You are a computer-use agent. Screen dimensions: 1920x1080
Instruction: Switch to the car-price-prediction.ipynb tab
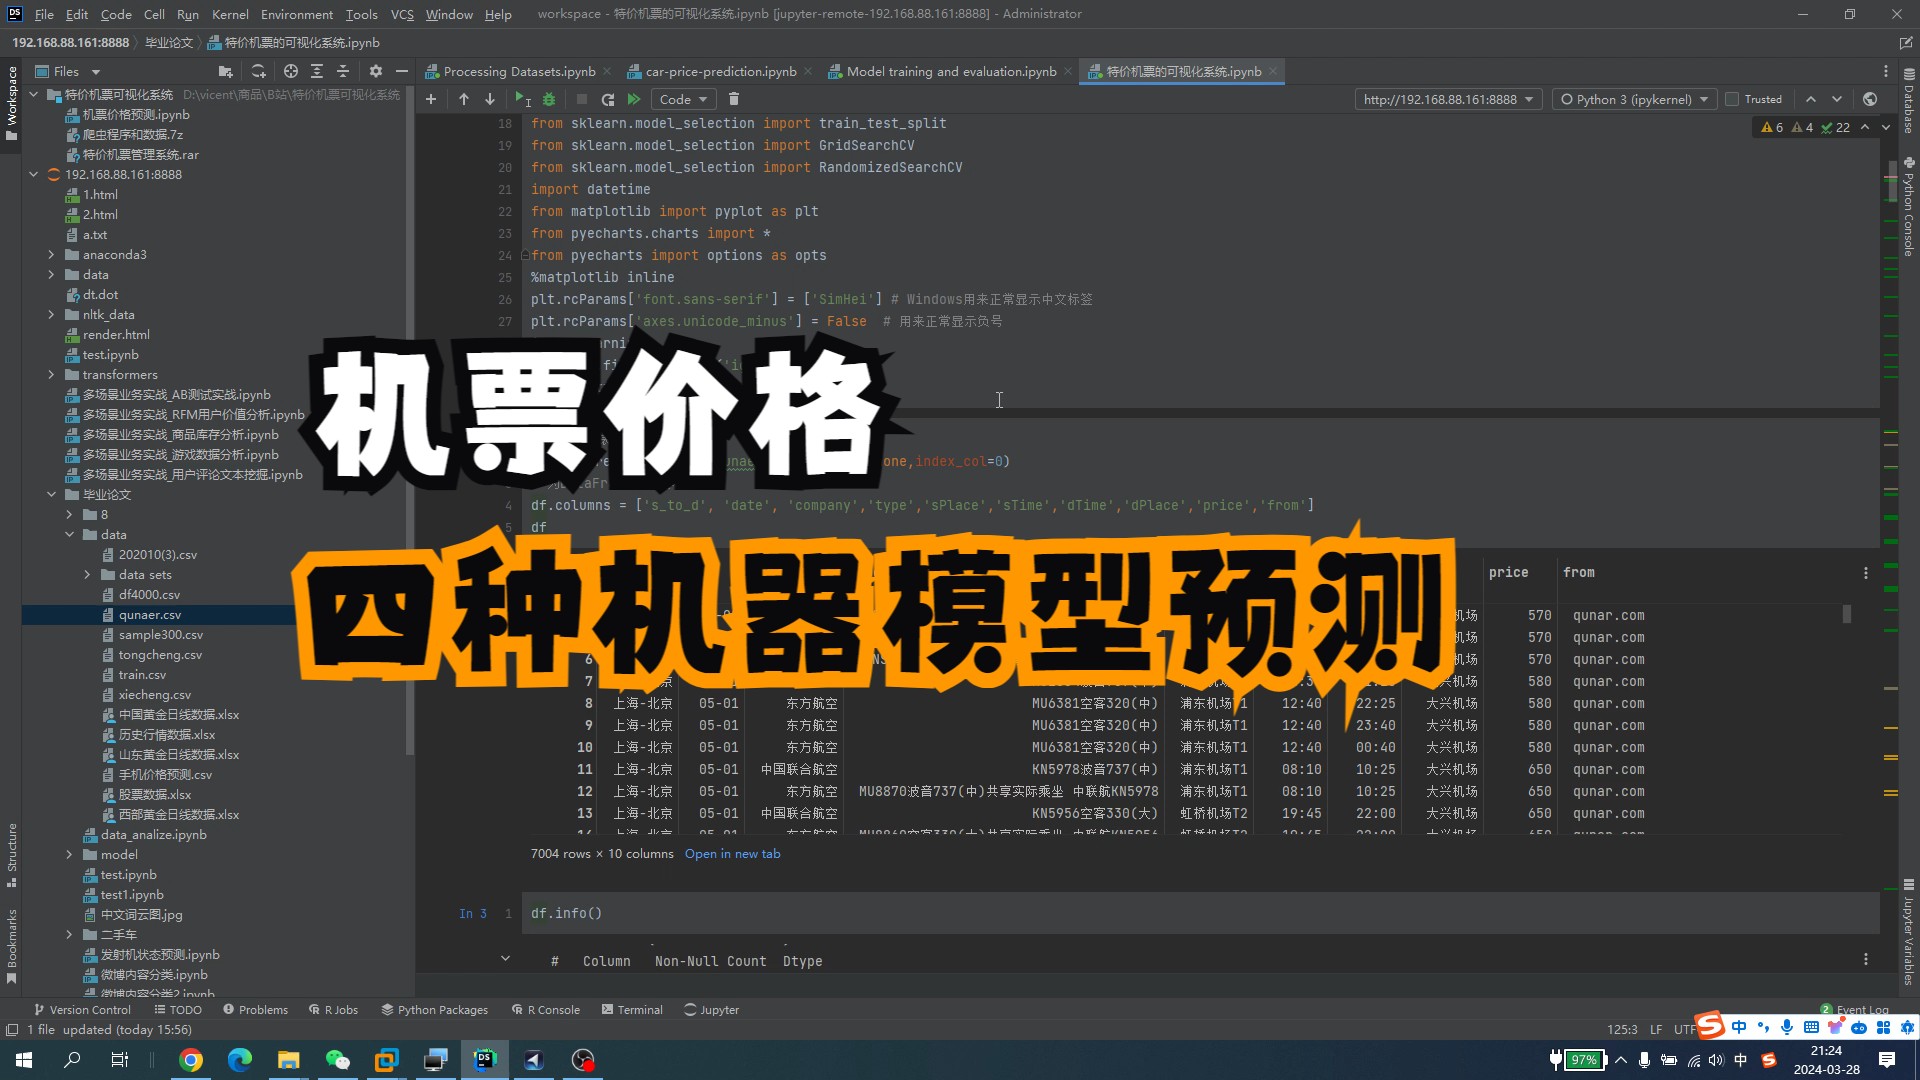point(720,71)
